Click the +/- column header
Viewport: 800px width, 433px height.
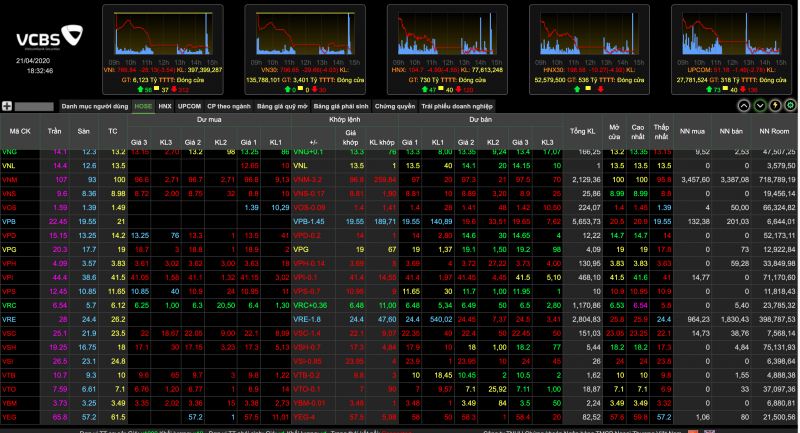314,142
